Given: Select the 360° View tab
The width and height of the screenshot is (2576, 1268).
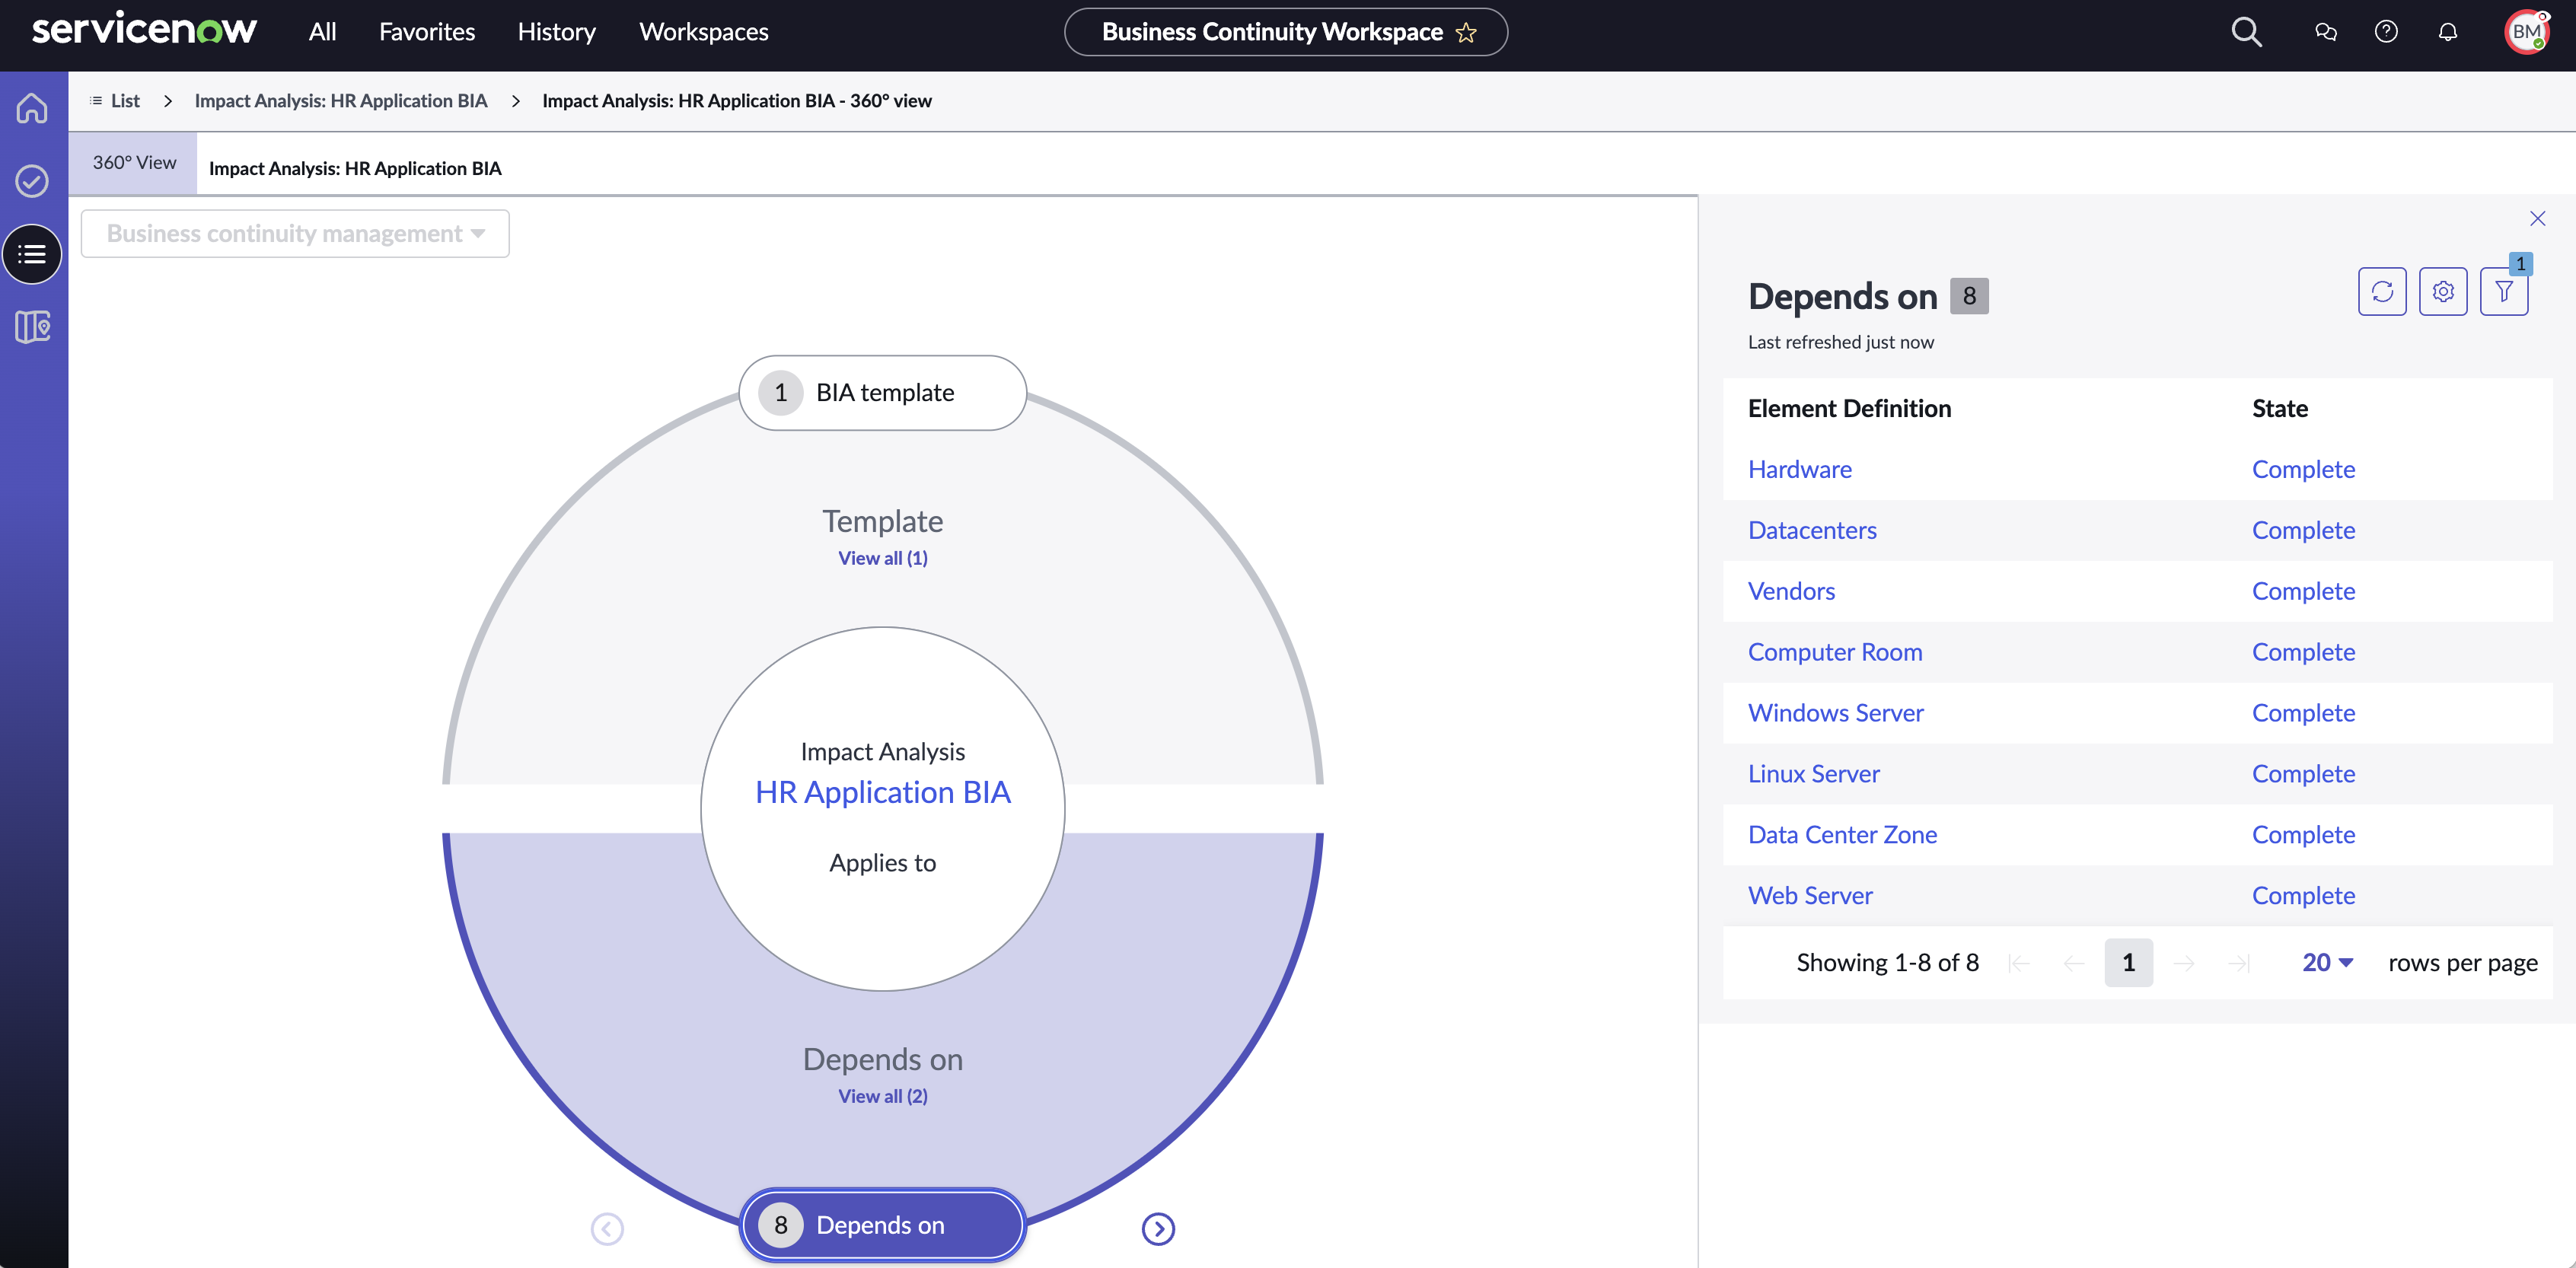Looking at the screenshot, I should pyautogui.click(x=134, y=162).
